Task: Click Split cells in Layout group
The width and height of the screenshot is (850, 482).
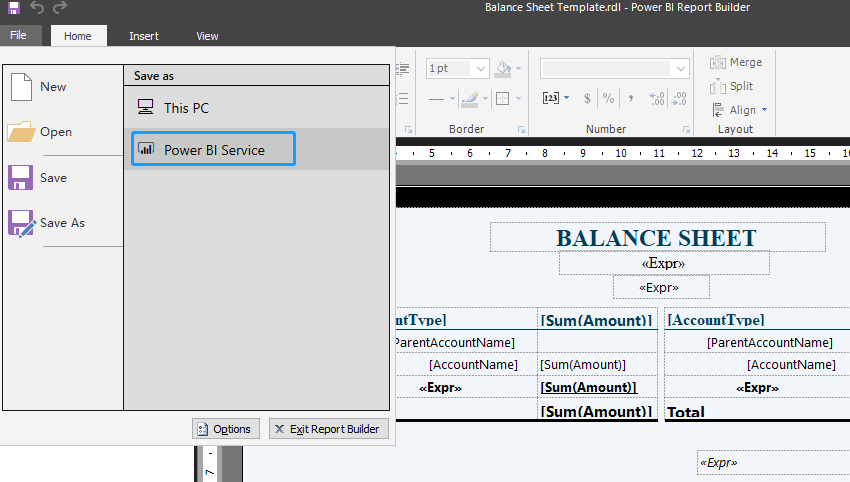Action: point(732,86)
